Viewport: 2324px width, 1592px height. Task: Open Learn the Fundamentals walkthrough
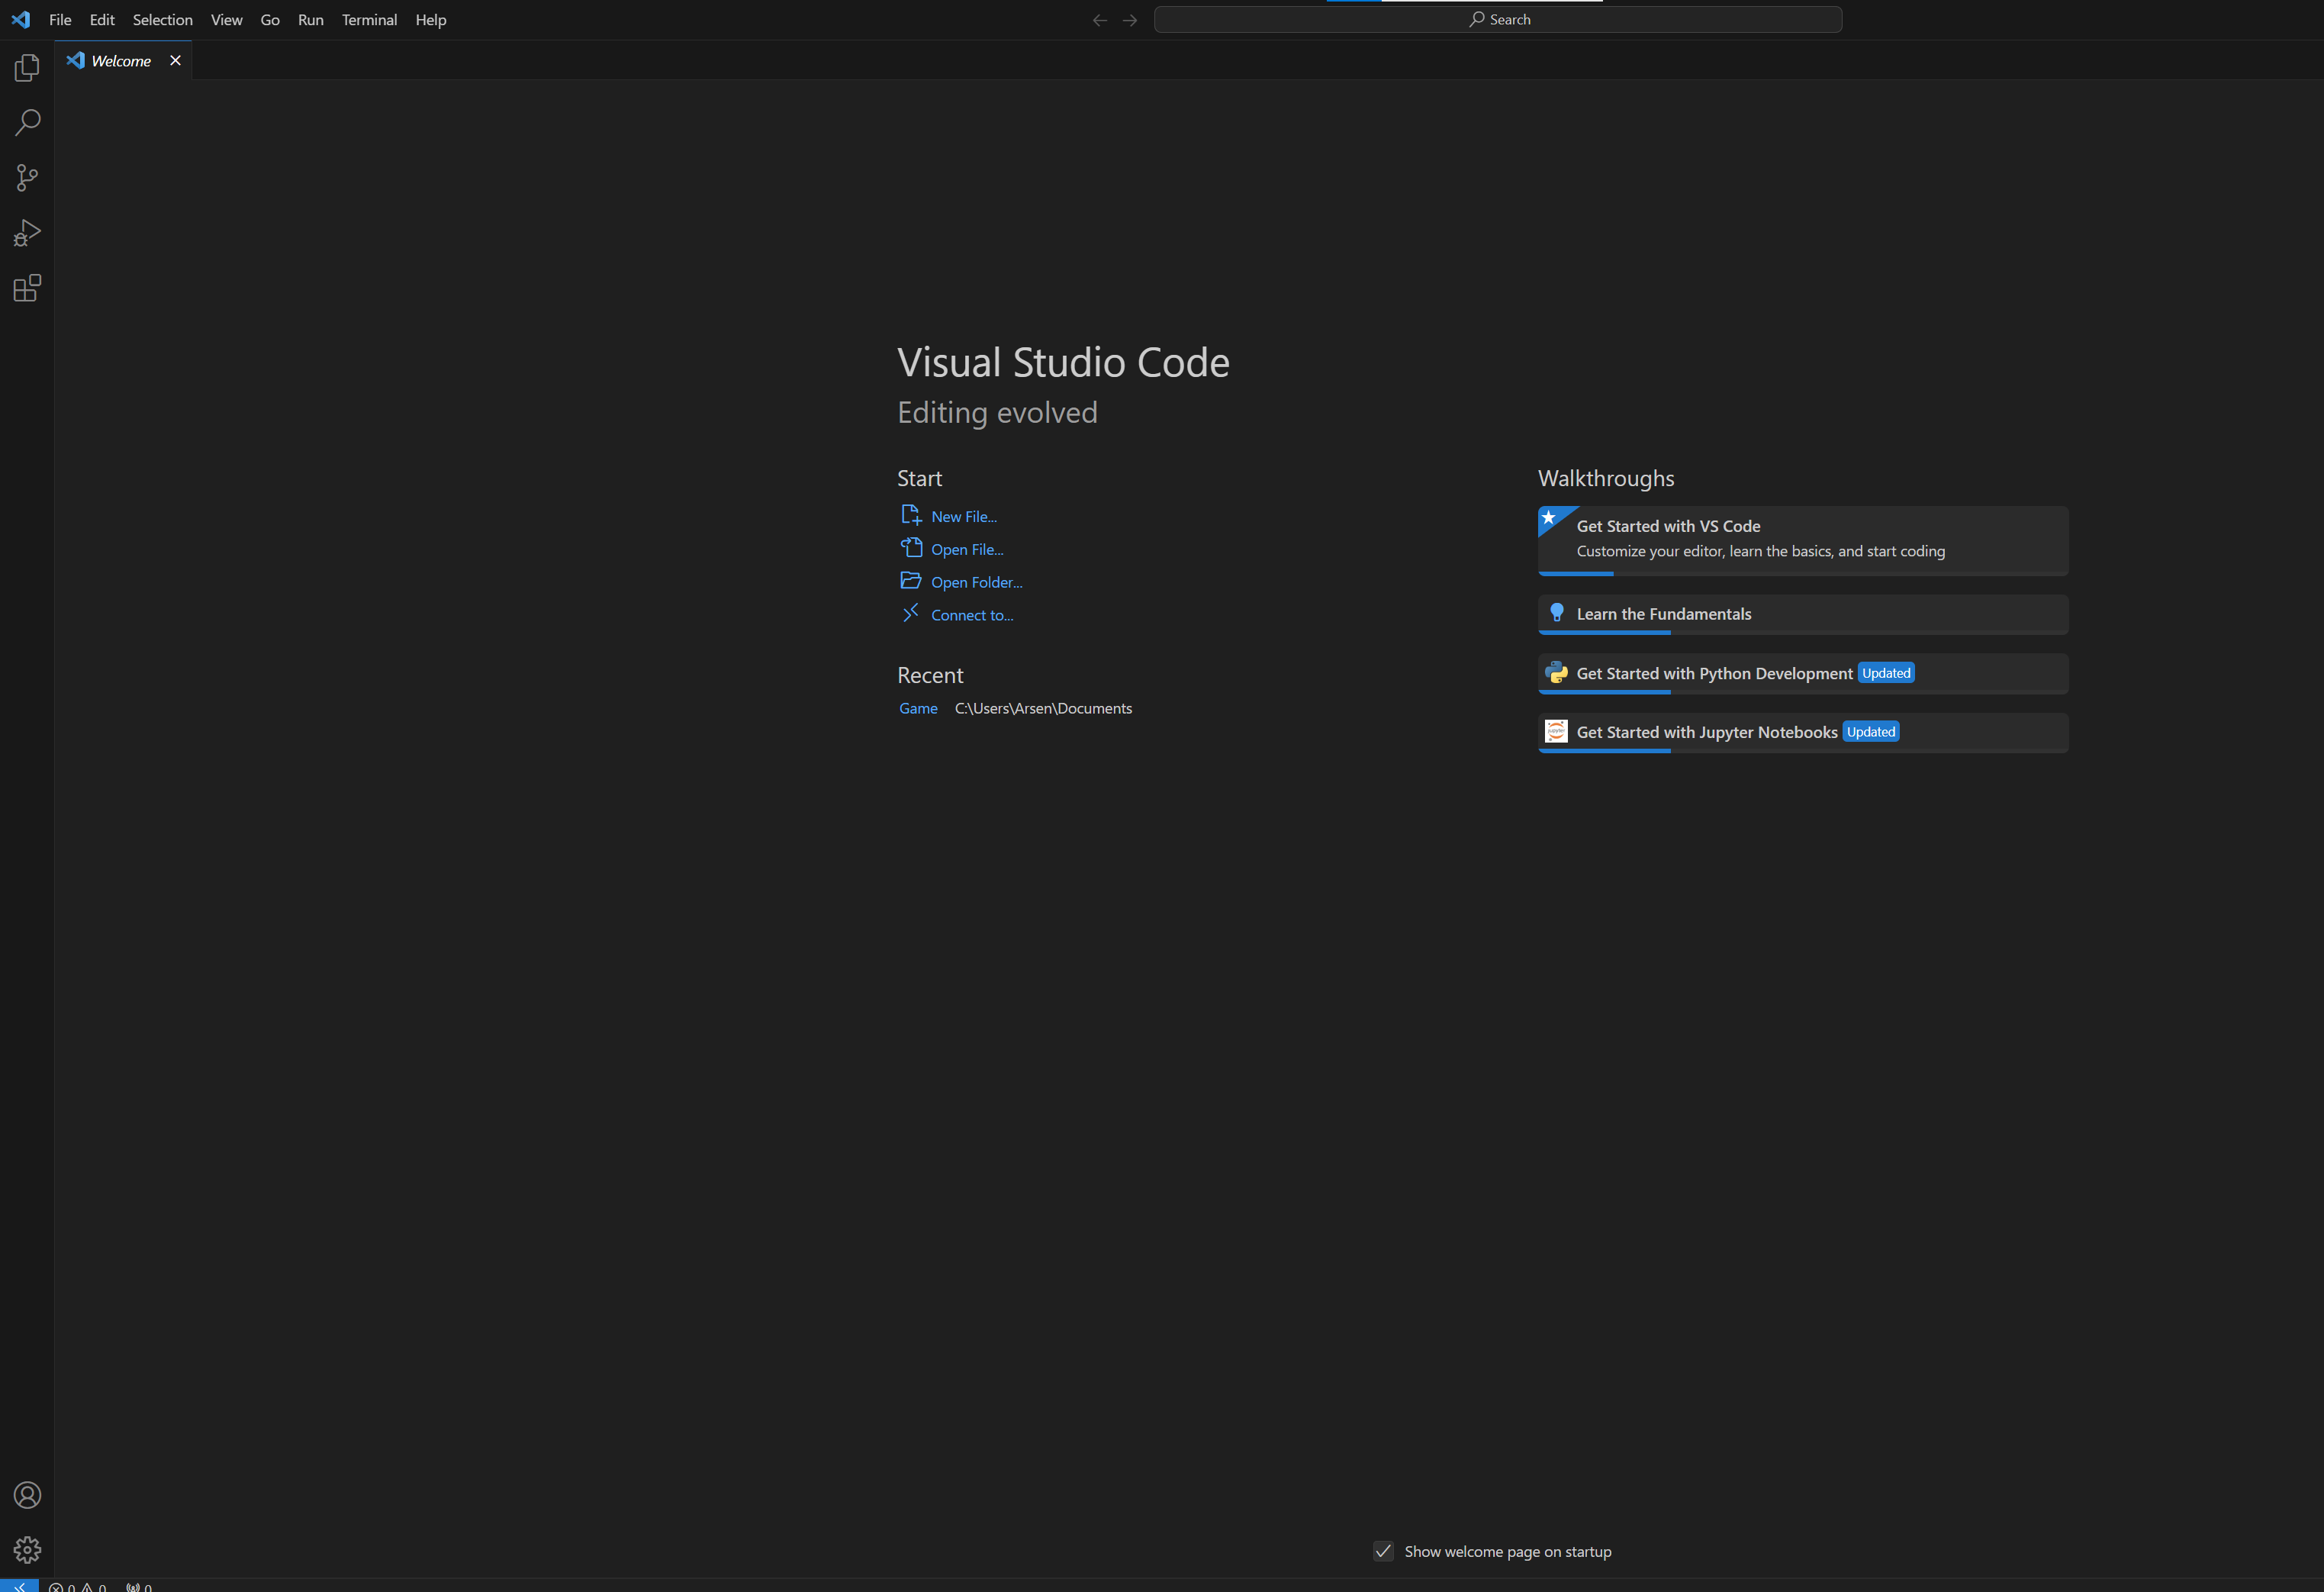pyautogui.click(x=1803, y=614)
